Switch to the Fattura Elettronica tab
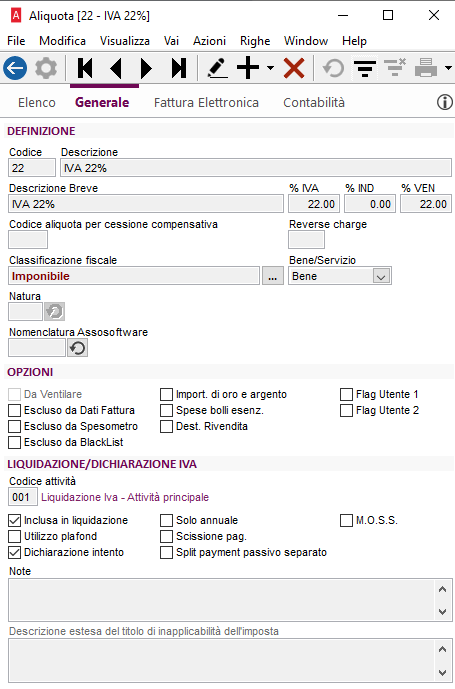 (206, 103)
